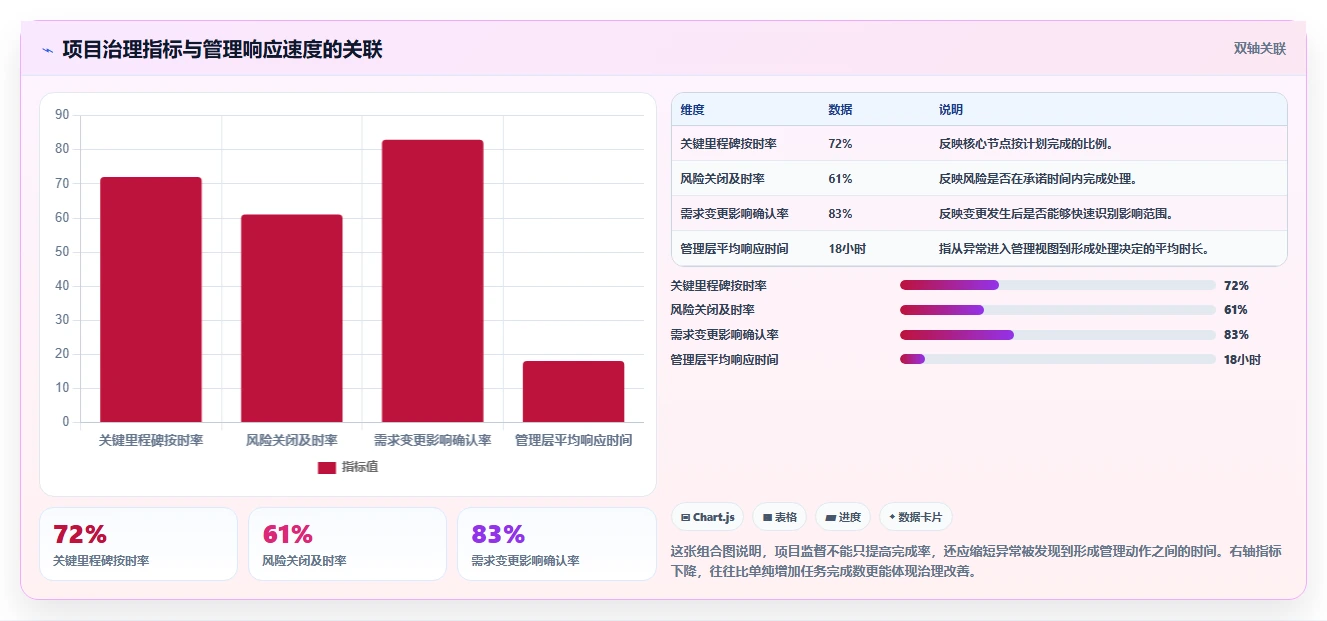Click the 72% 关键里程碑按时率 data card

point(138,544)
